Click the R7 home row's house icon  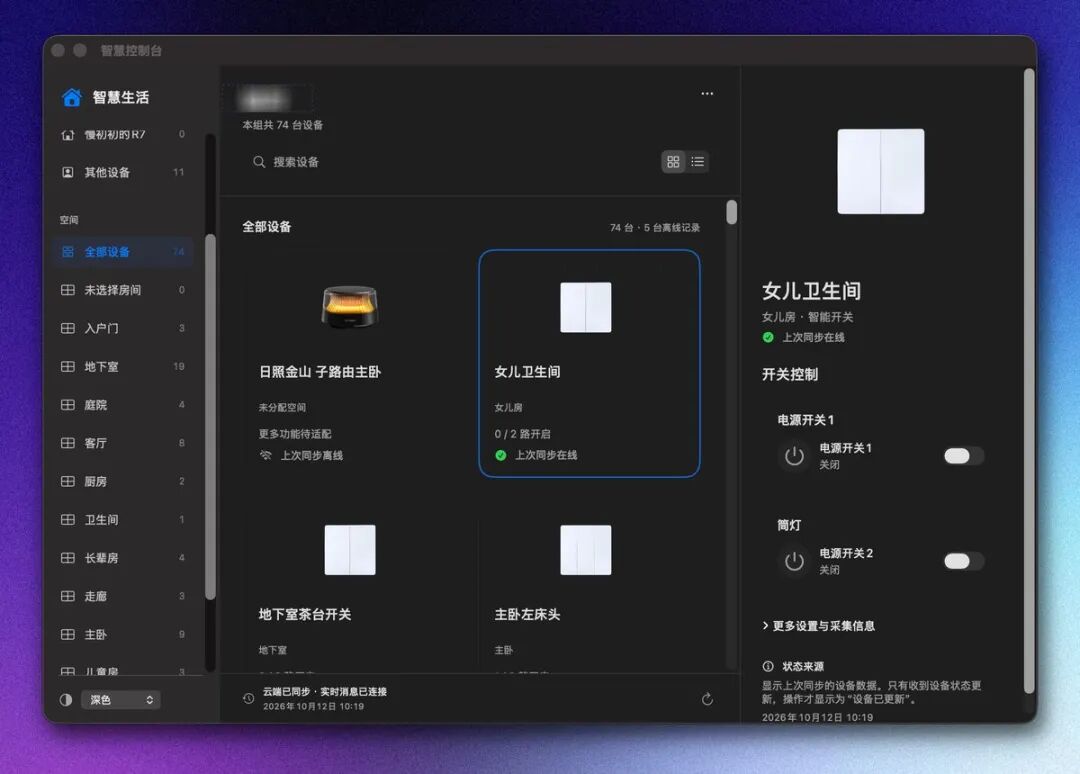coord(68,134)
